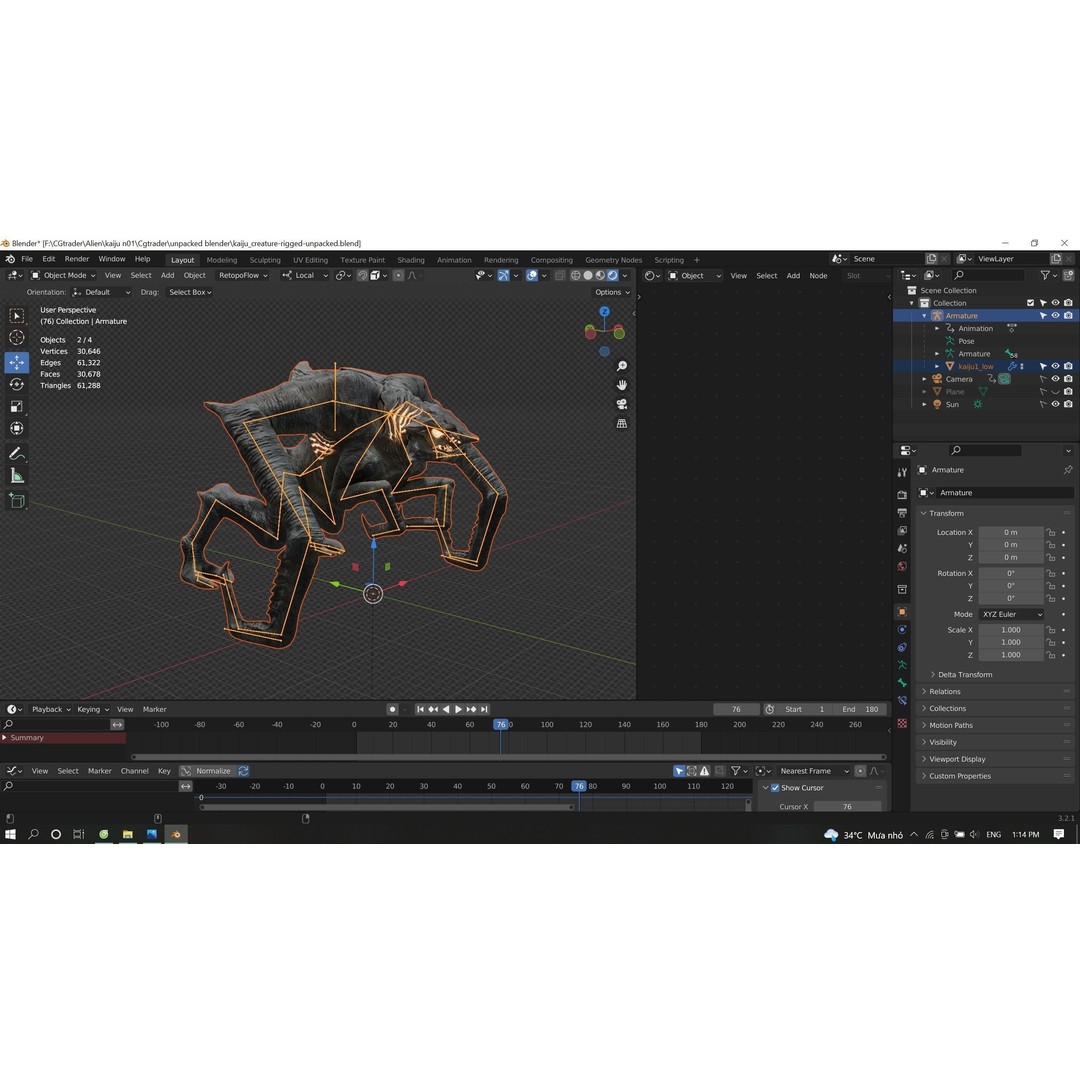Open the Object Constraints properties tab

[x=902, y=647]
